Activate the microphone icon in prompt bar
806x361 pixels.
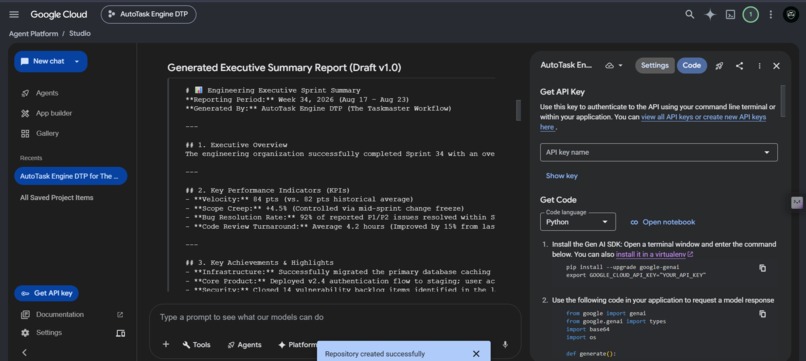coord(505,345)
